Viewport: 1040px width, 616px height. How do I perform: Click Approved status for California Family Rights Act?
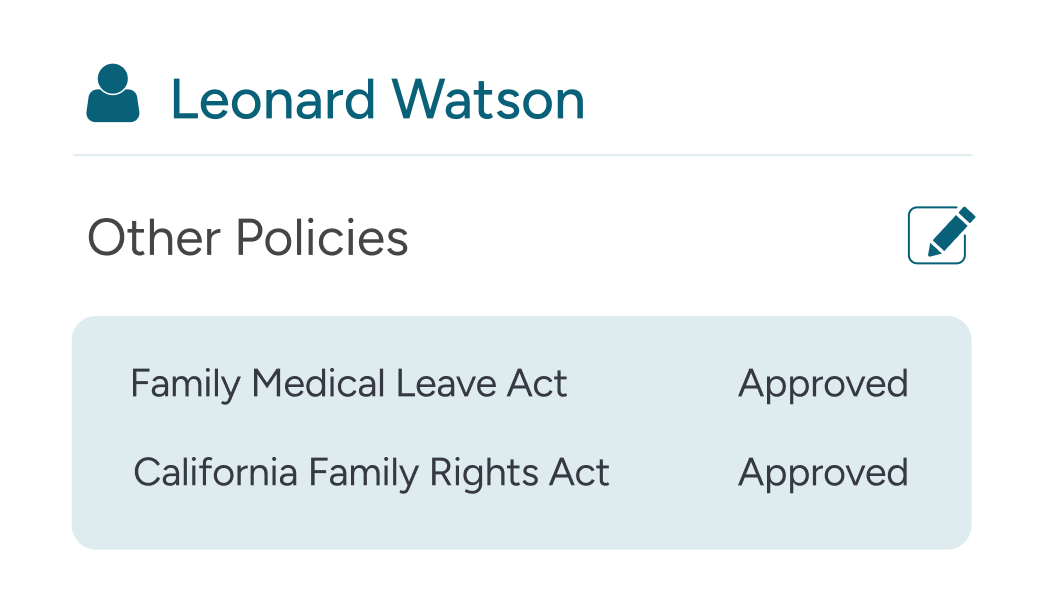(823, 474)
